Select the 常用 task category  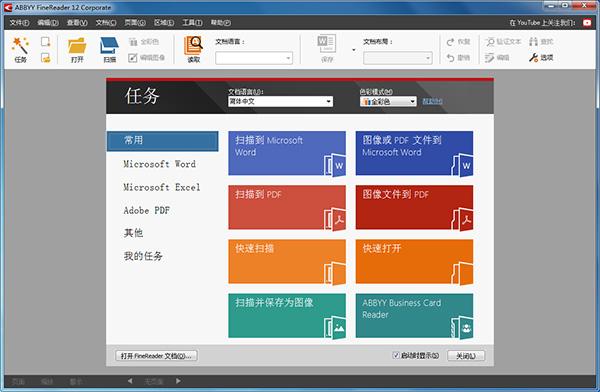(162, 141)
